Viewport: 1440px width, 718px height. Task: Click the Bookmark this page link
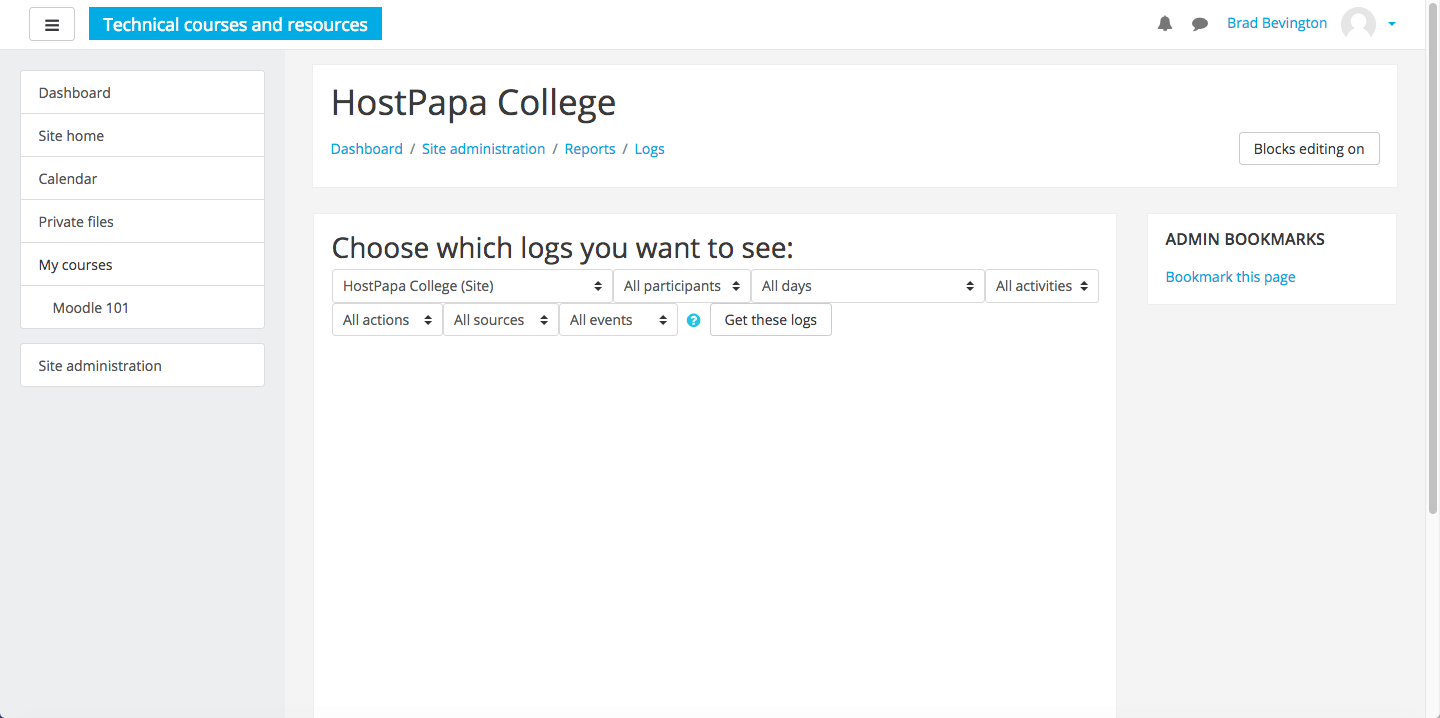pos(1230,277)
